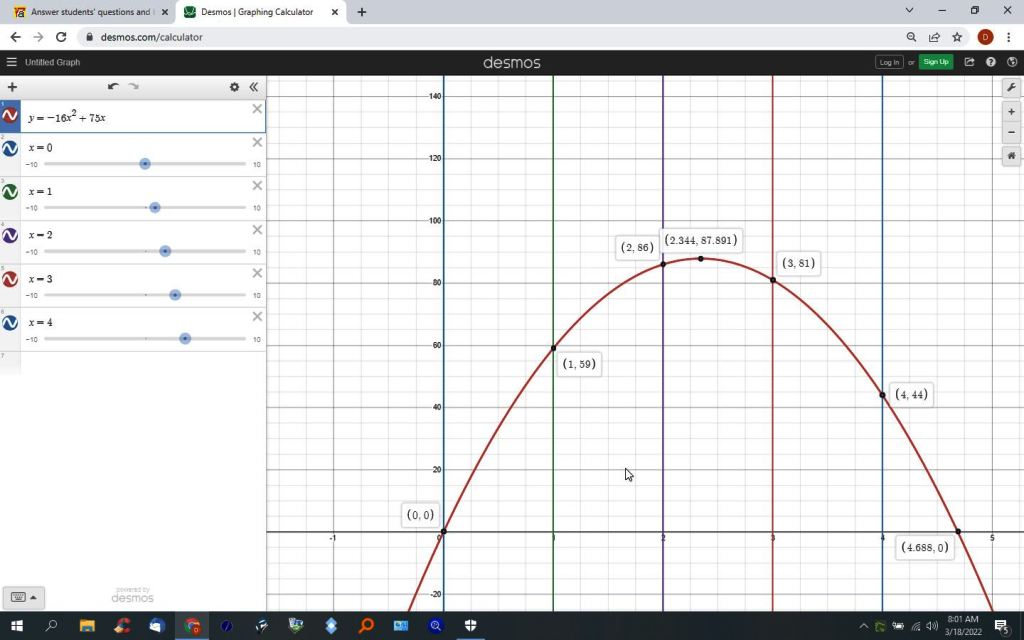Open Windows taskbar search

coord(51,626)
